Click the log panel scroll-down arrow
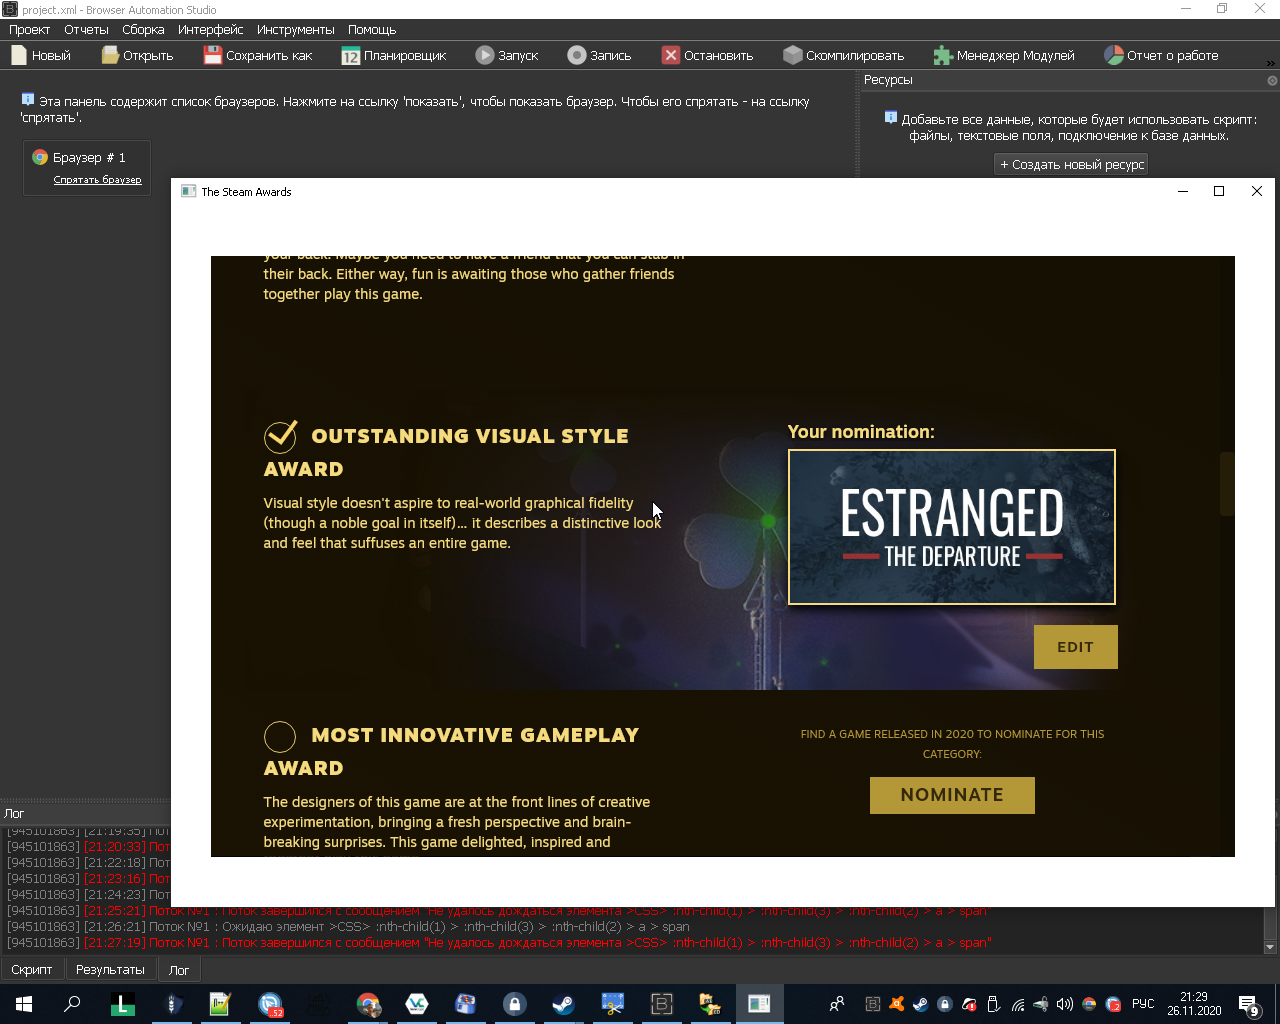Screen dimensions: 1280x1024 click(1270, 947)
